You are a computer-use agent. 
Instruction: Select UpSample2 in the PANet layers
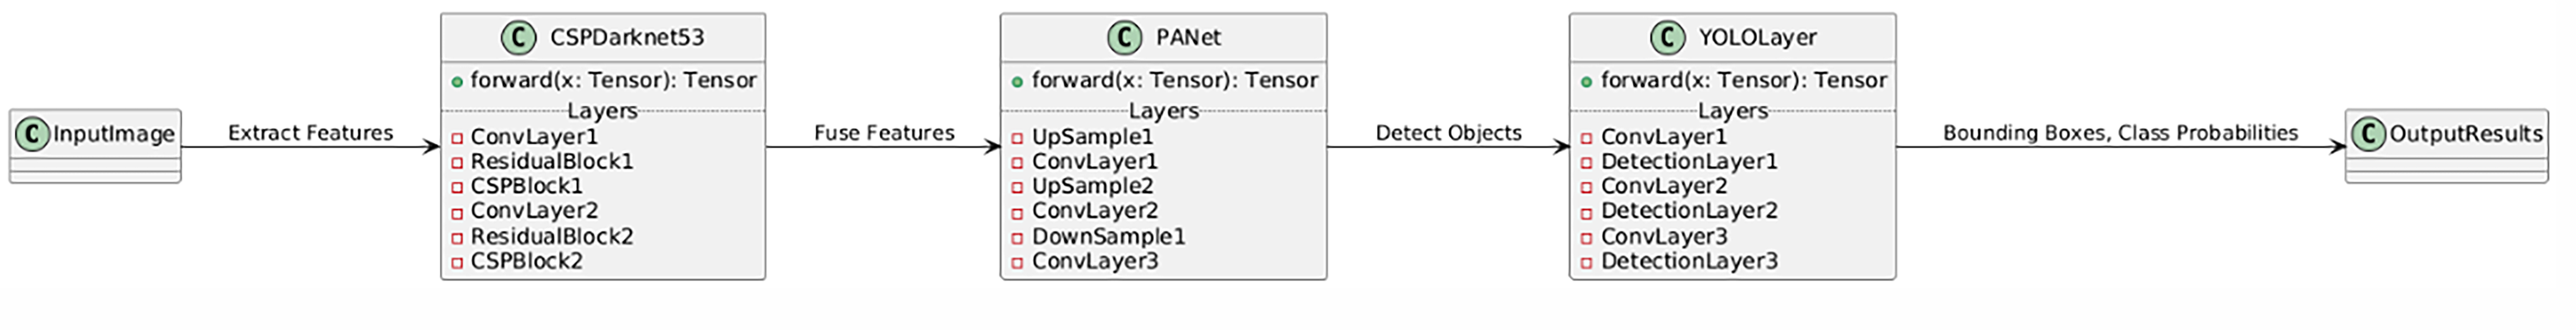click(1092, 186)
